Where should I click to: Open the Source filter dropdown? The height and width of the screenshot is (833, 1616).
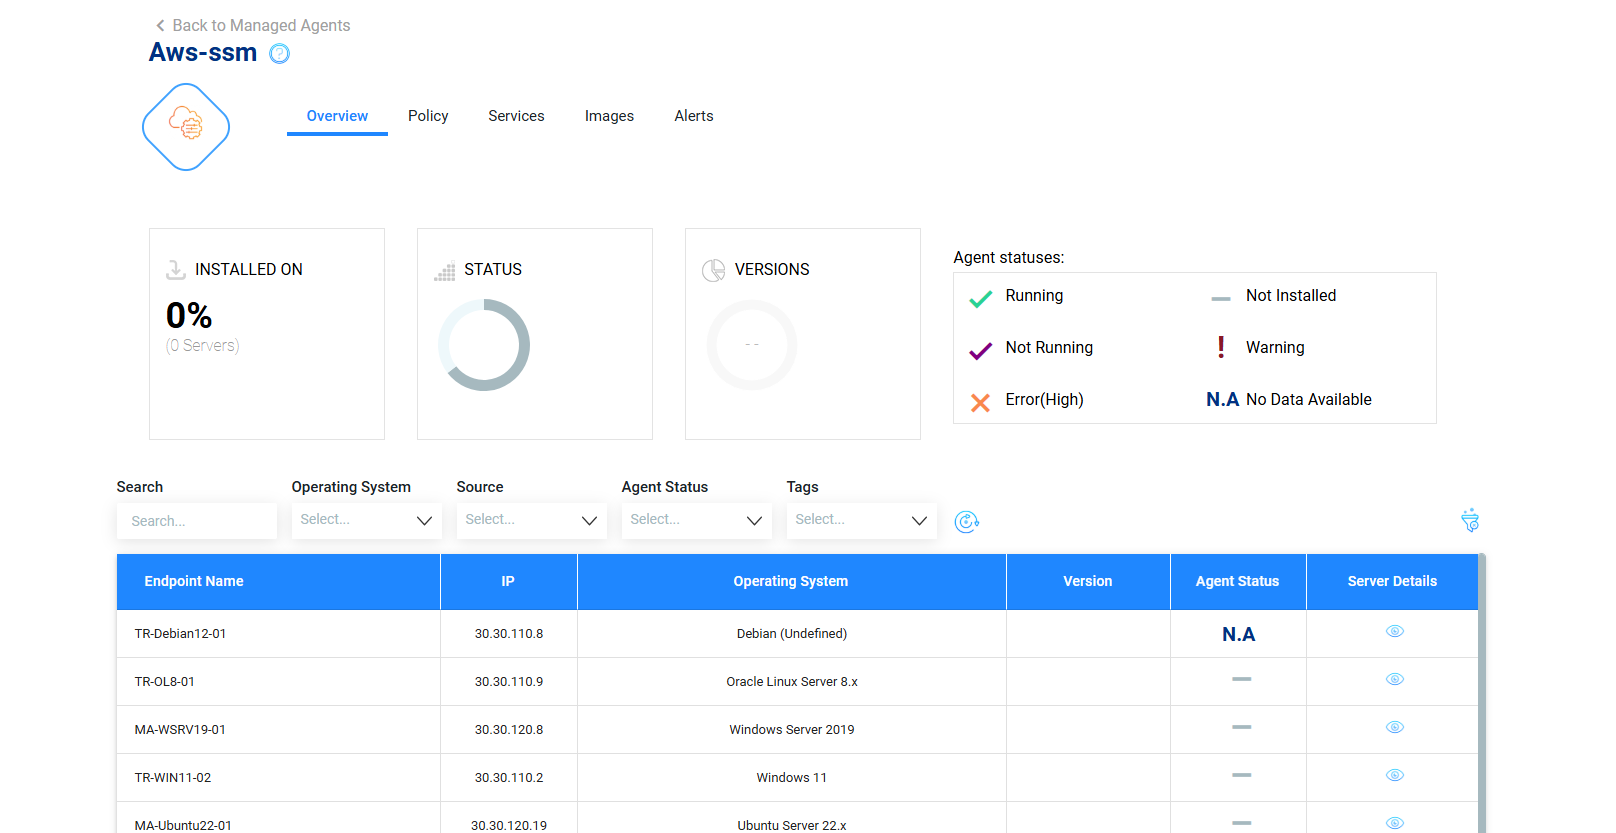point(531,520)
